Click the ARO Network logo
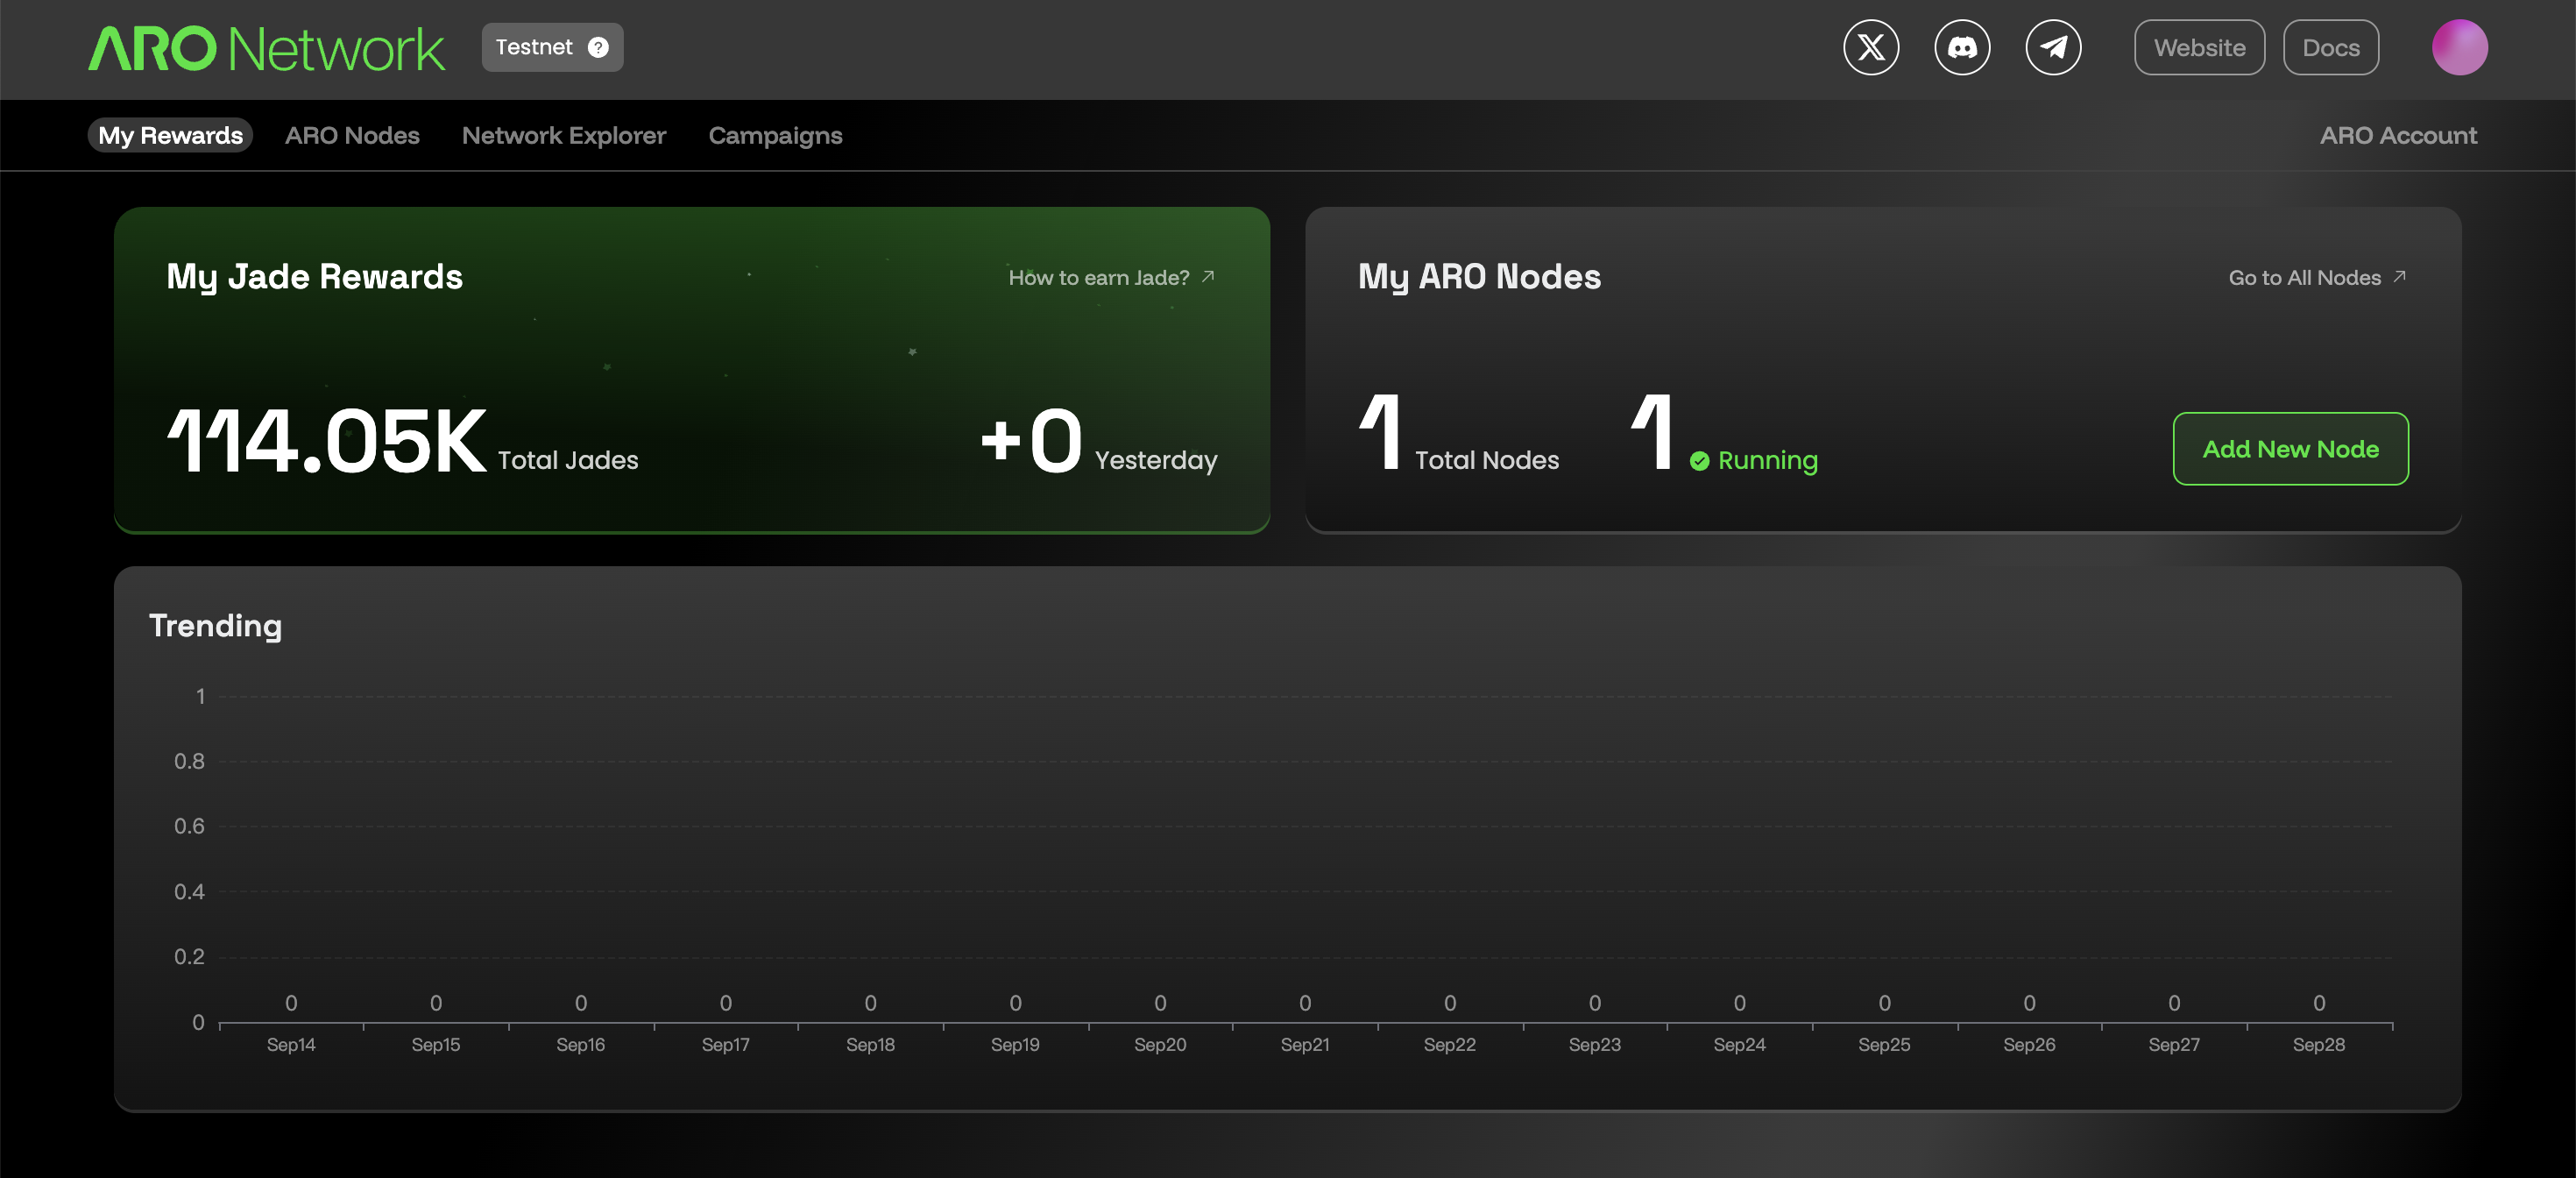The width and height of the screenshot is (2576, 1178). 266,46
